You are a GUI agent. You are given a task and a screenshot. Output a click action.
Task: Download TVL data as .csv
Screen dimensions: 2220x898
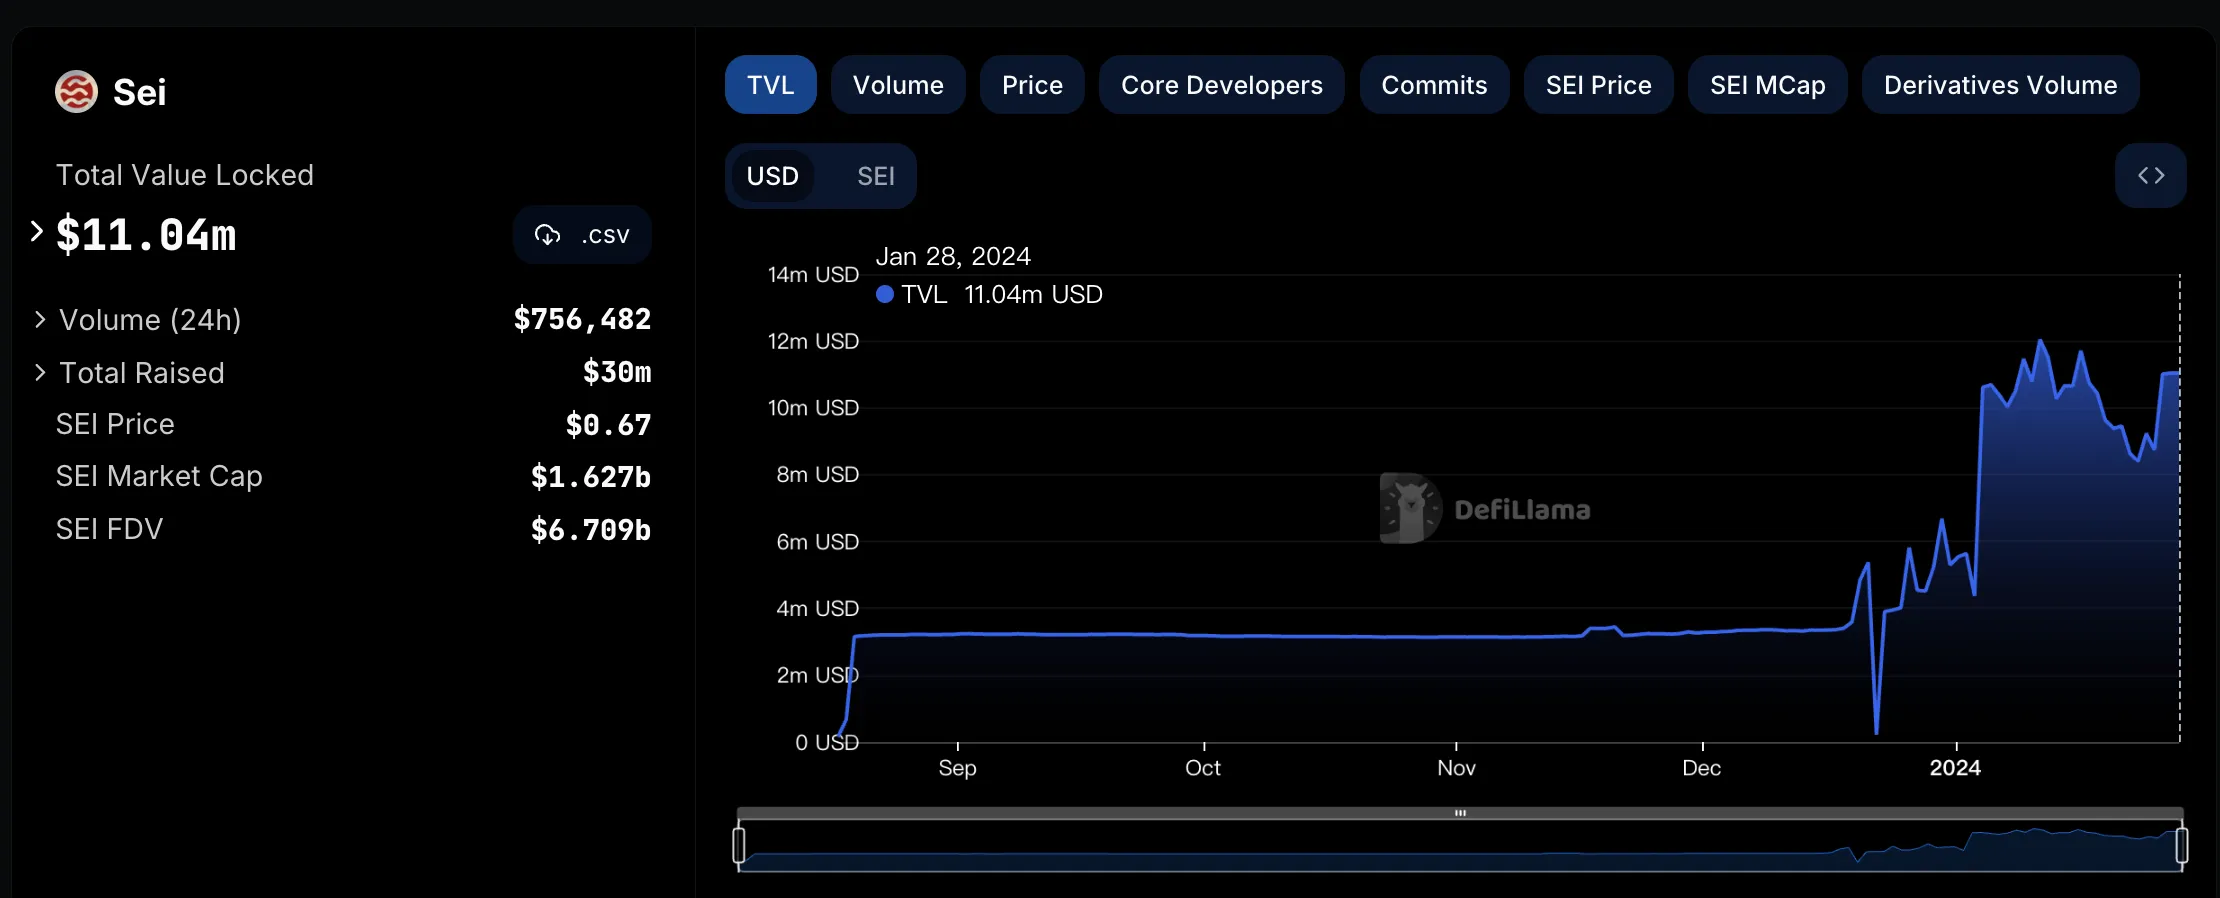point(582,235)
